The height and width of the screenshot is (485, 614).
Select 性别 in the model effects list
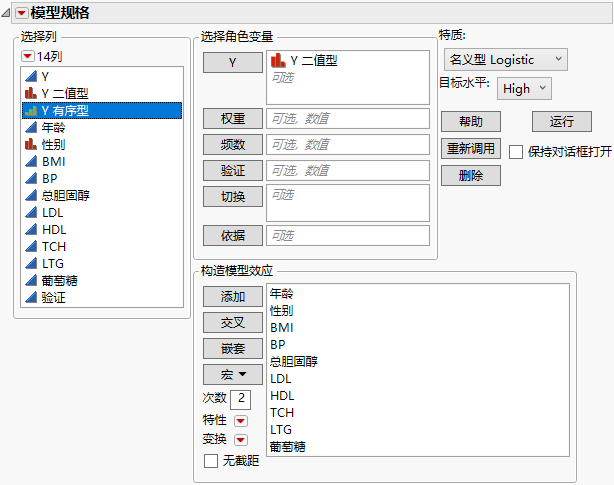pos(282,311)
